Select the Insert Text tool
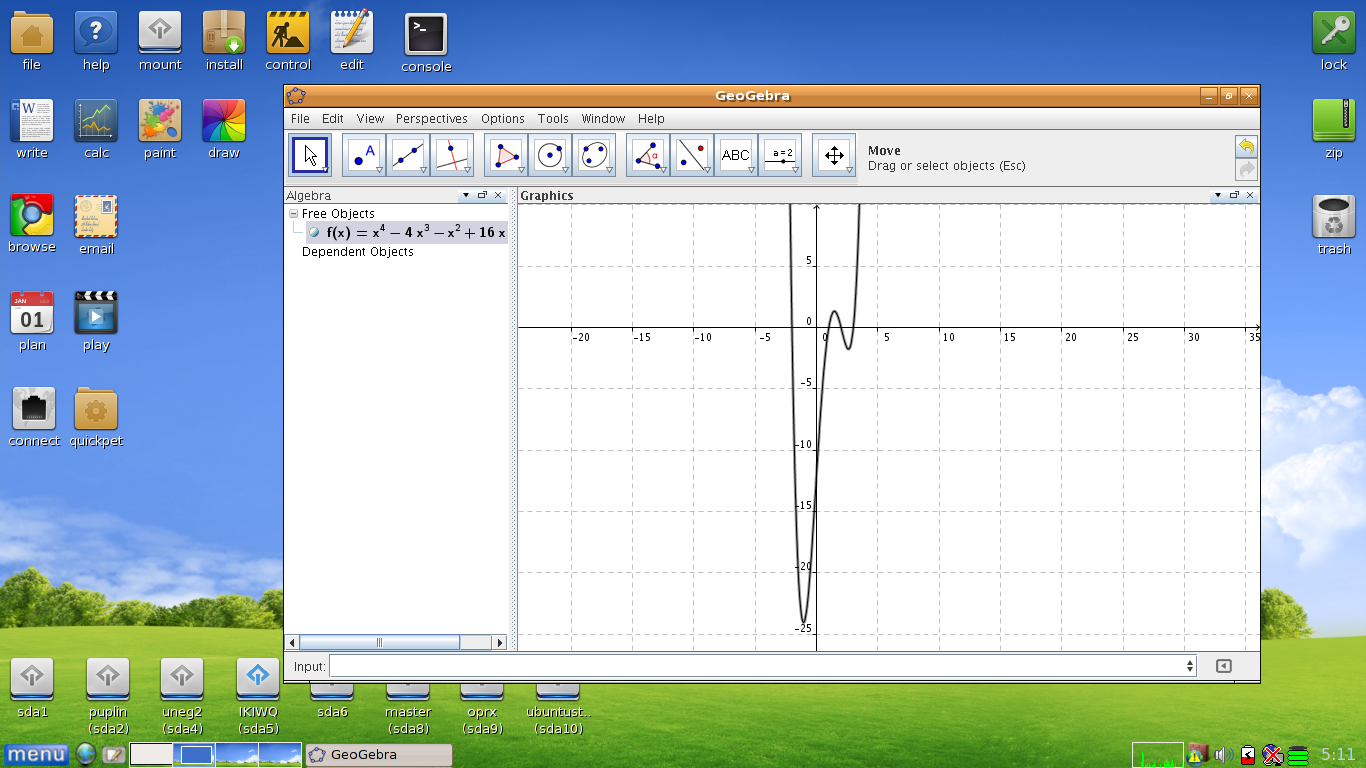Viewport: 1366px width, 768px height. pos(736,152)
